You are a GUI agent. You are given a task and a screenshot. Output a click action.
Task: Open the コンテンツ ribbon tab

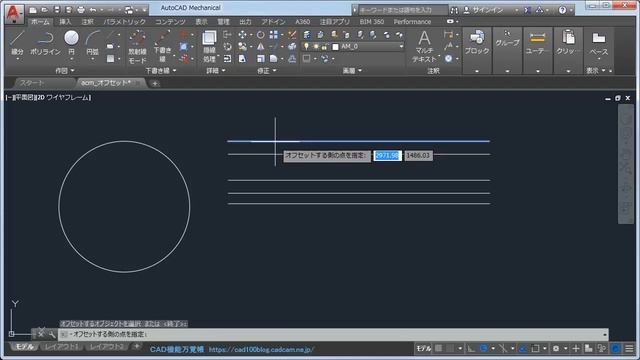170,22
